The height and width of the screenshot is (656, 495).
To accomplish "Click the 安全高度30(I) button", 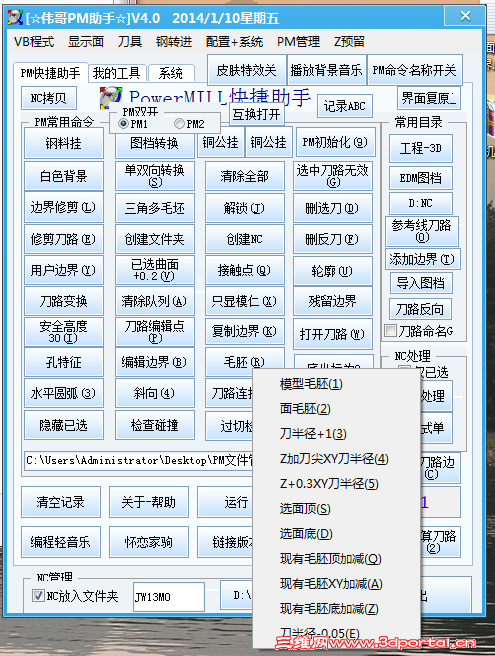I will tap(64, 332).
